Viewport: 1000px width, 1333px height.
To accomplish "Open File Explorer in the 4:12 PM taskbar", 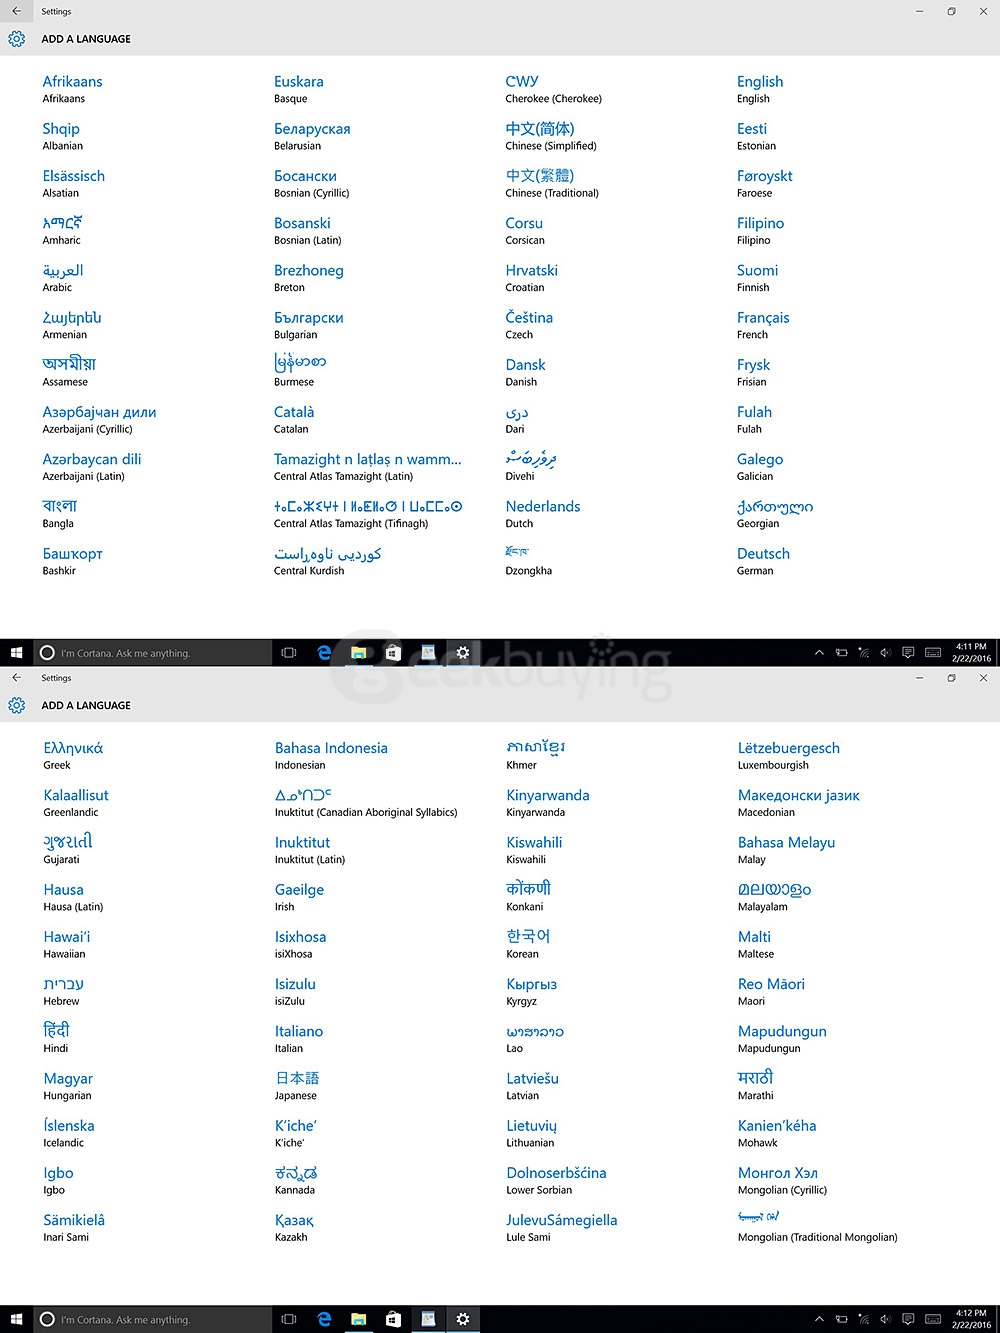I will click(x=358, y=1319).
